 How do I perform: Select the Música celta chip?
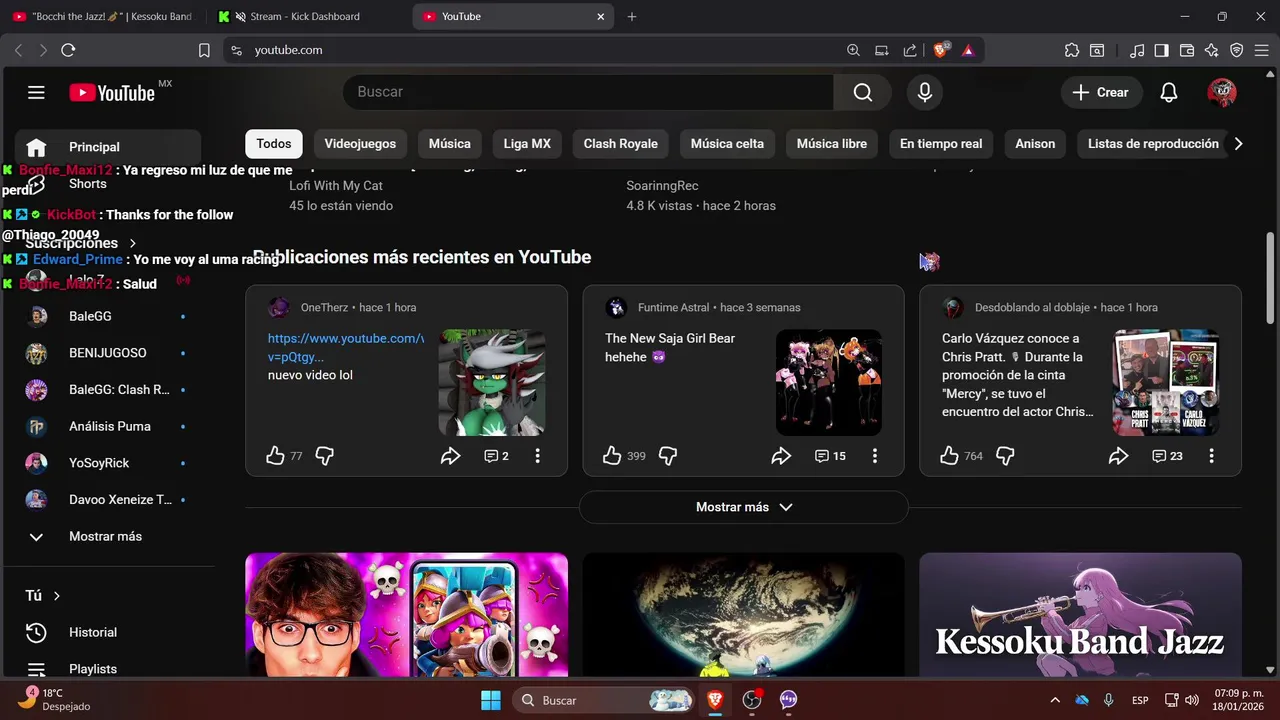(727, 144)
